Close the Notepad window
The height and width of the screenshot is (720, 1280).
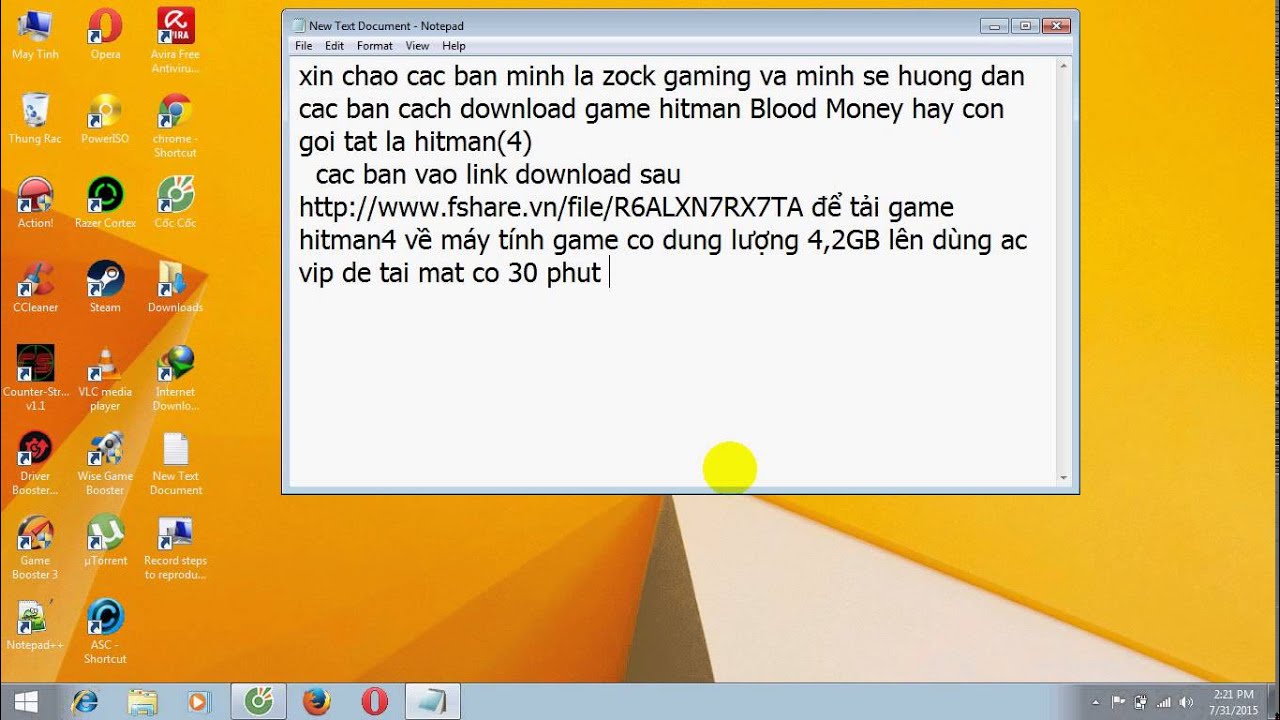1056,26
